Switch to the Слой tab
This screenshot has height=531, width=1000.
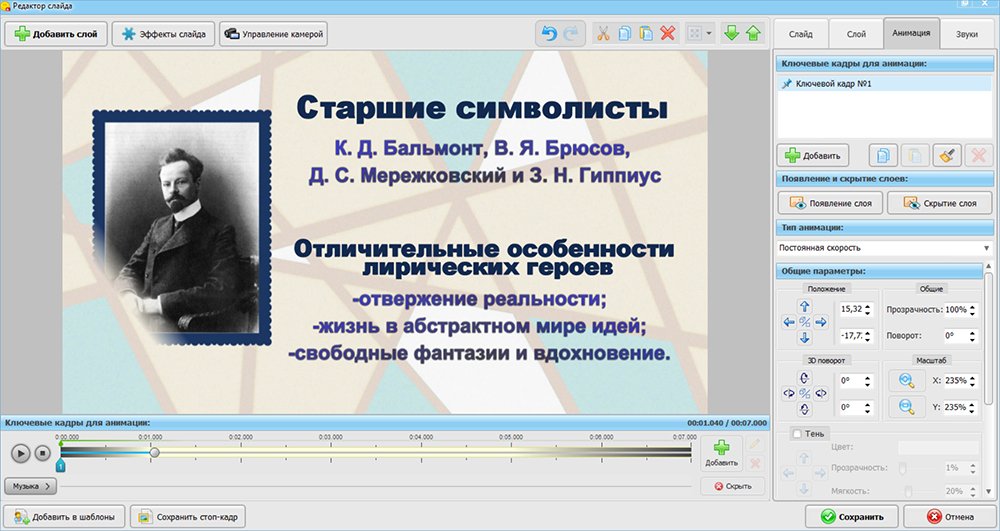tap(856, 33)
